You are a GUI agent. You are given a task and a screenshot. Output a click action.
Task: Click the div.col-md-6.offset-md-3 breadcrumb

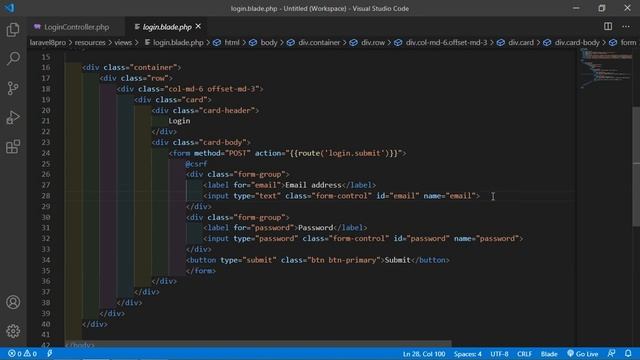441,42
